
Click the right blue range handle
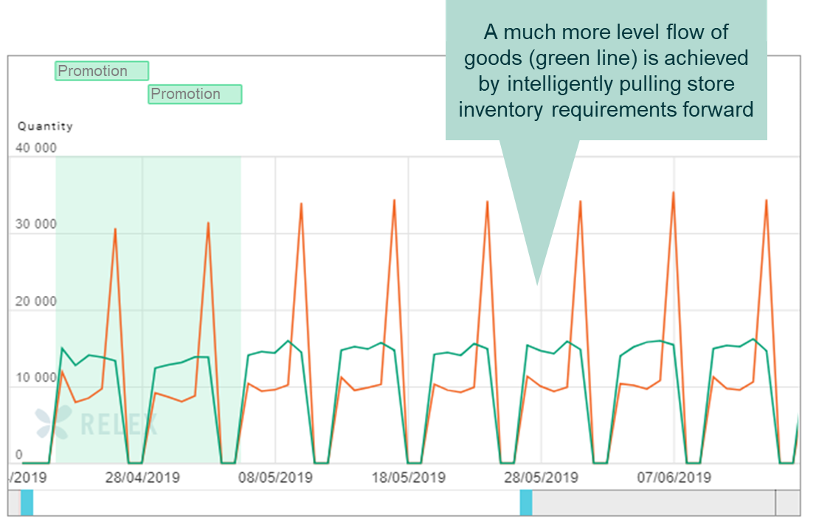(x=526, y=503)
